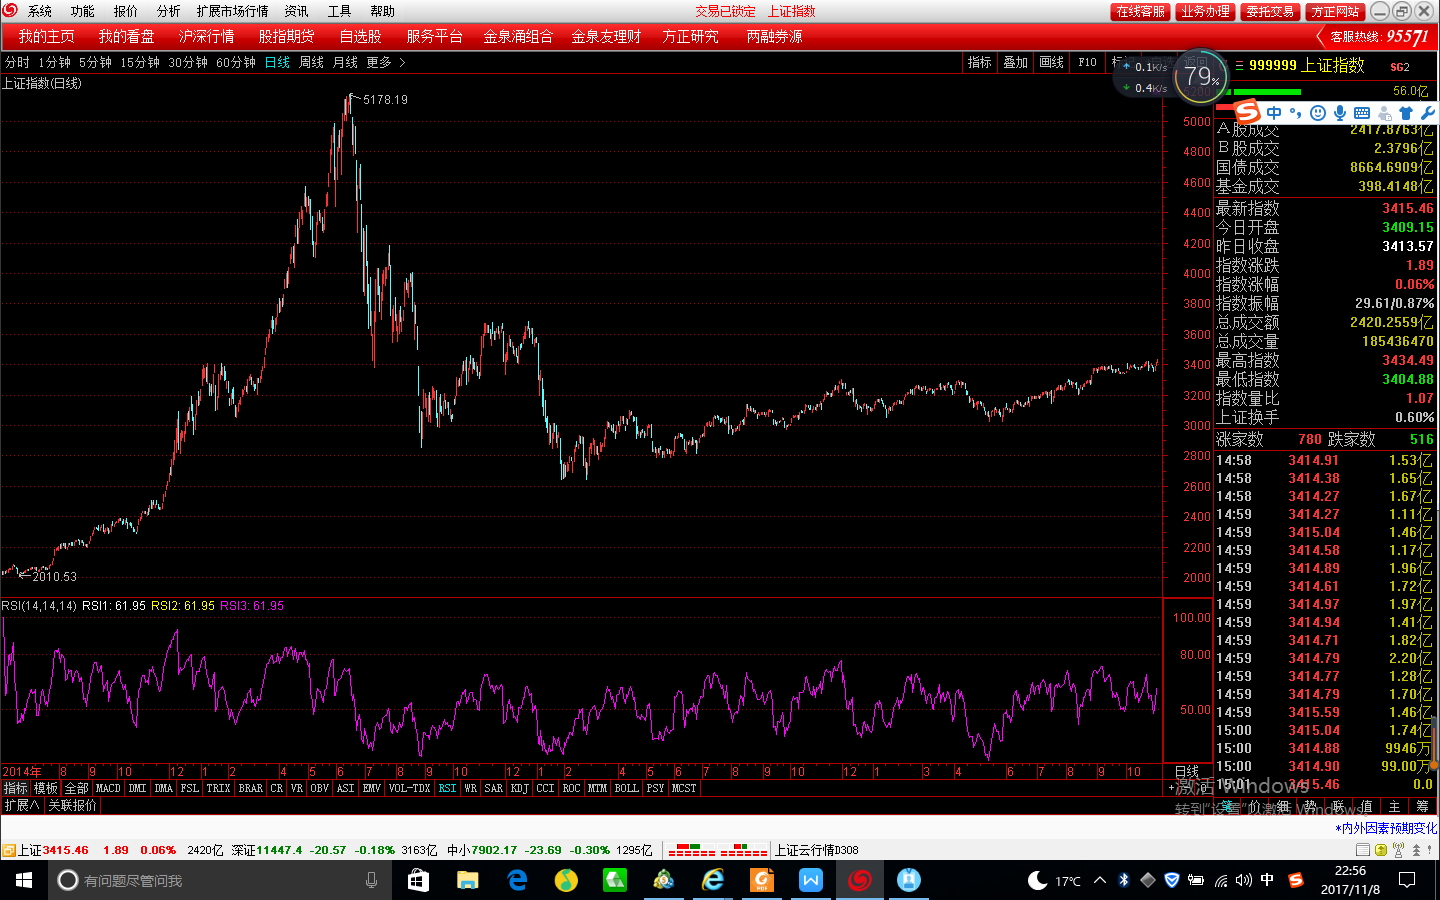
Task: Expand the 更多 period options
Action: point(385,62)
